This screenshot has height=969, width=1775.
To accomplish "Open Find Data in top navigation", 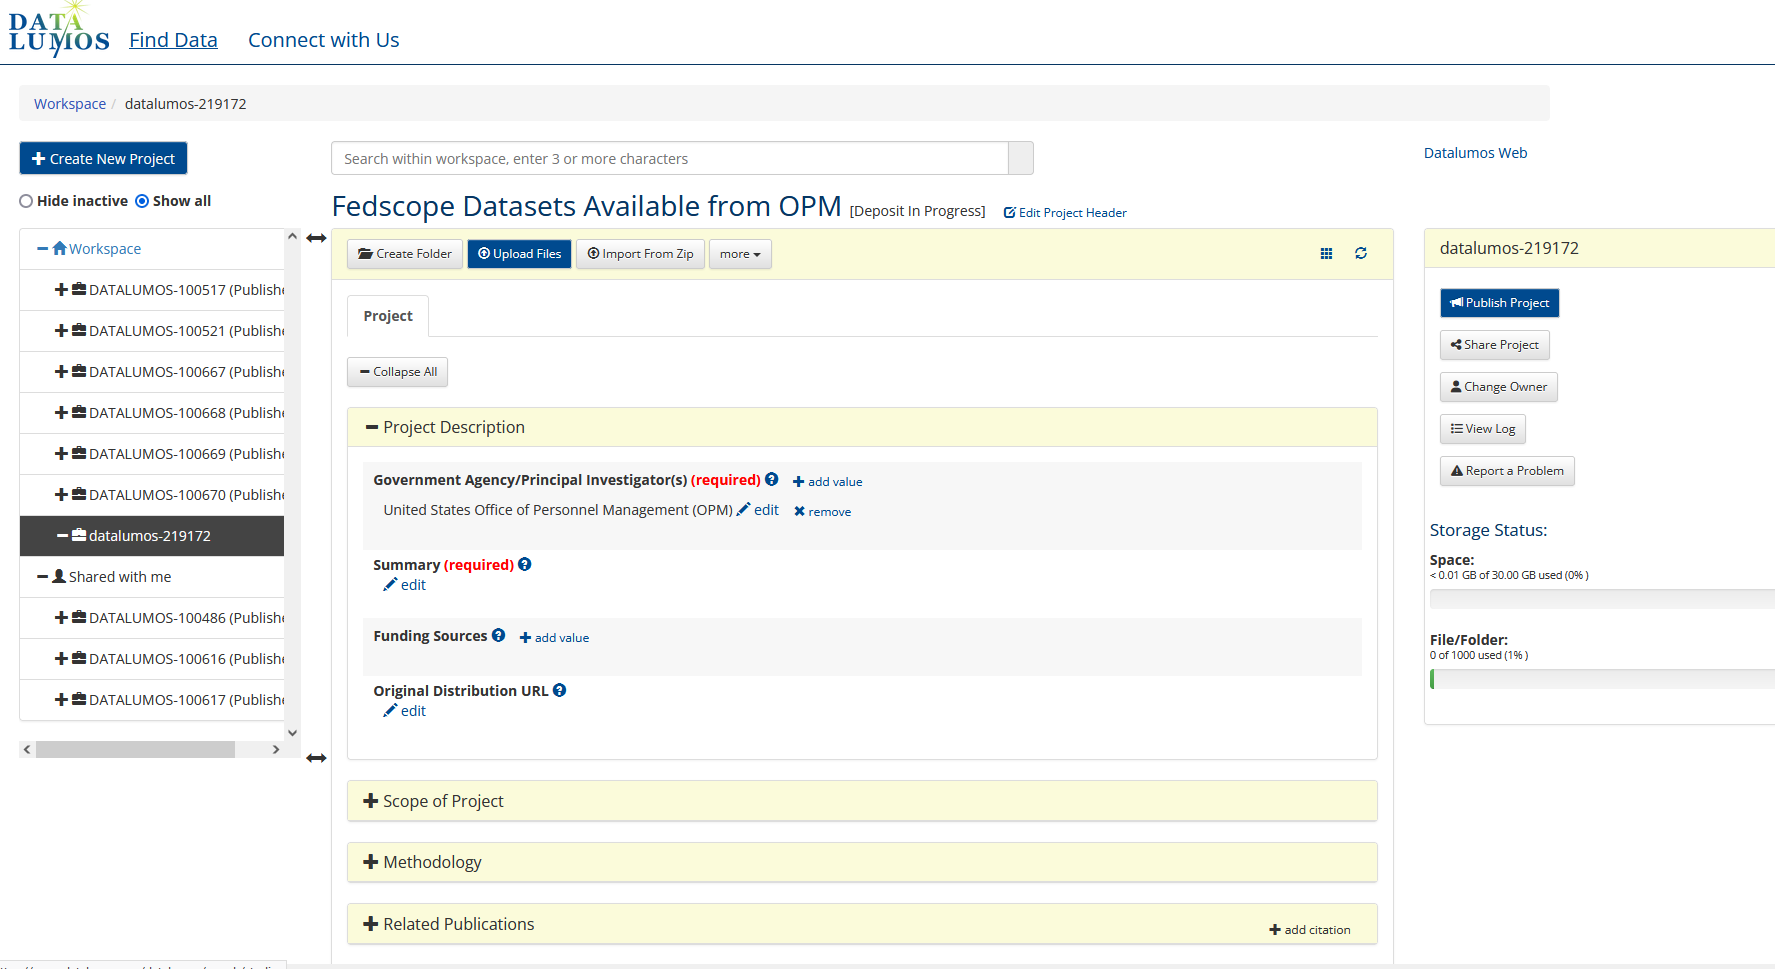I will 173,40.
